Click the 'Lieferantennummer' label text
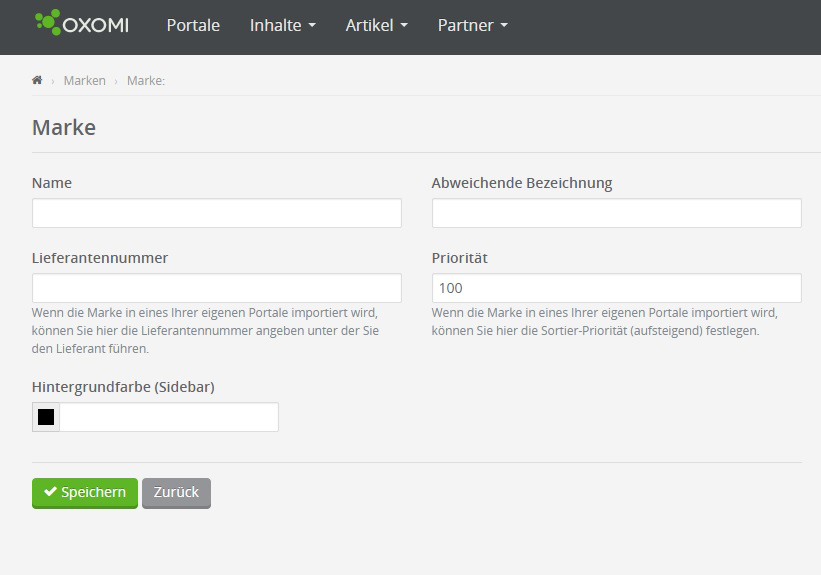This screenshot has width=821, height=575. tap(100, 258)
